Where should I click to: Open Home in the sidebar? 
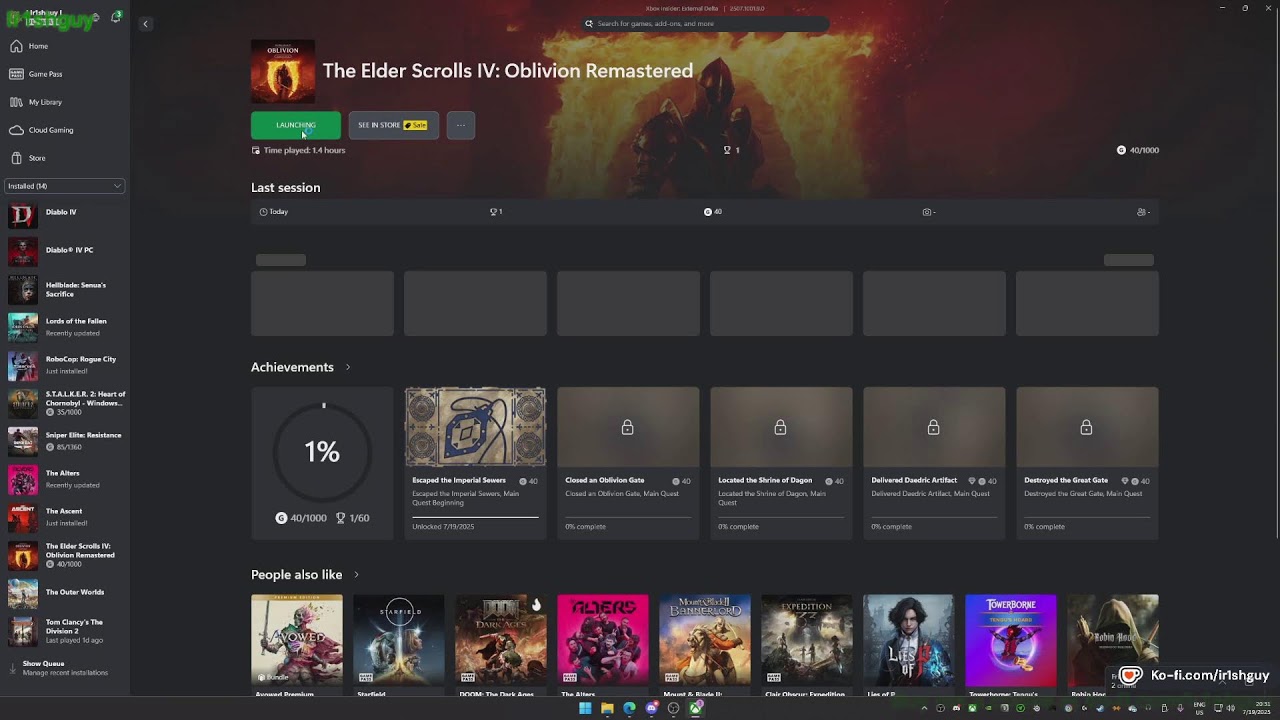[65, 46]
